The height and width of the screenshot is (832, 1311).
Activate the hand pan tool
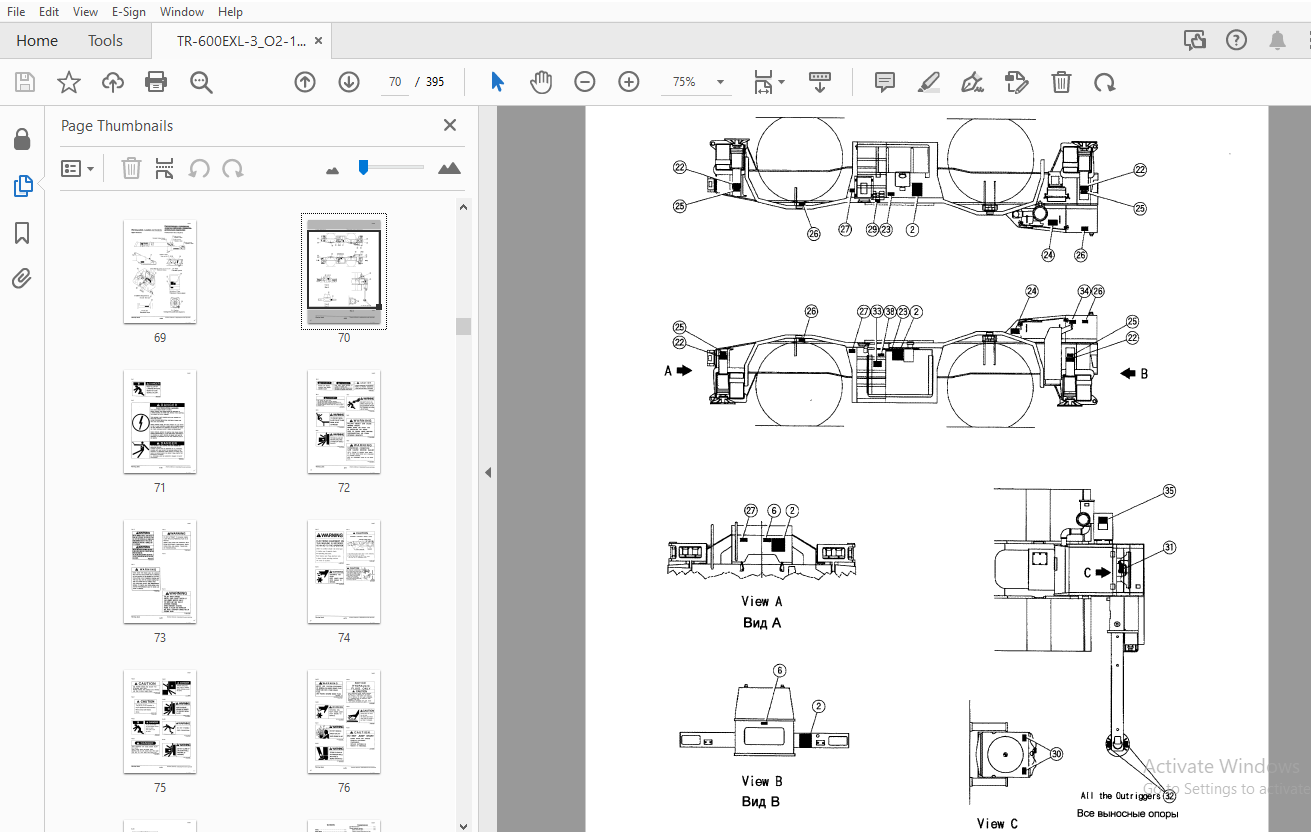tap(541, 82)
